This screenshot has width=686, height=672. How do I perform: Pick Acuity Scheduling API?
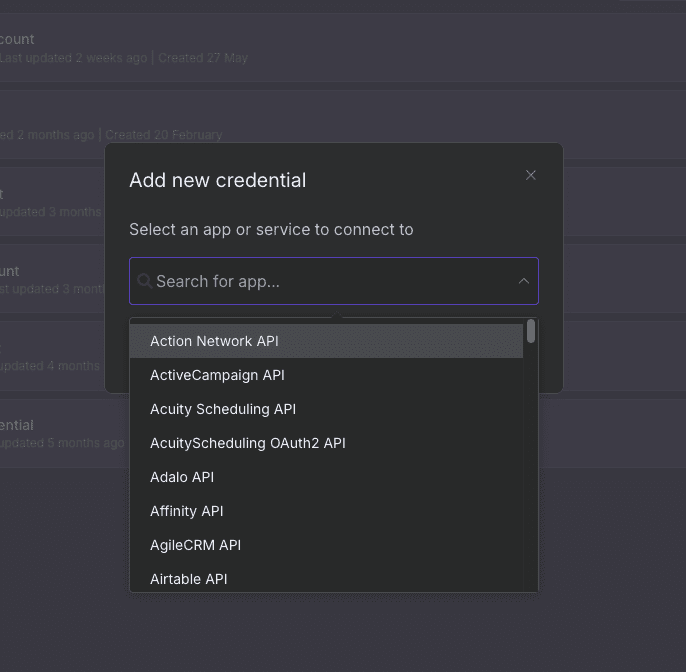[223, 409]
